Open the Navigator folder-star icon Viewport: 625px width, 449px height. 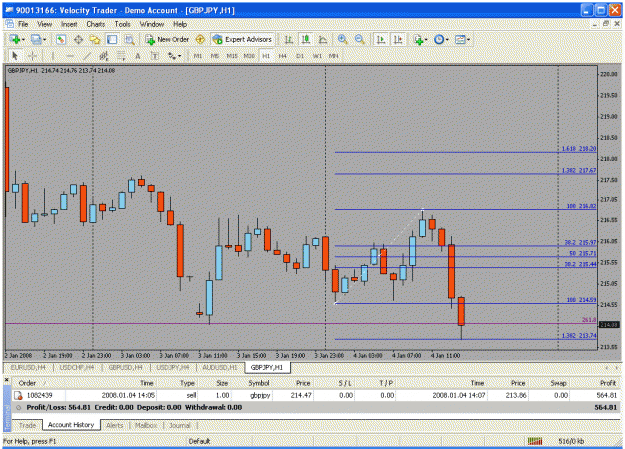[95, 39]
